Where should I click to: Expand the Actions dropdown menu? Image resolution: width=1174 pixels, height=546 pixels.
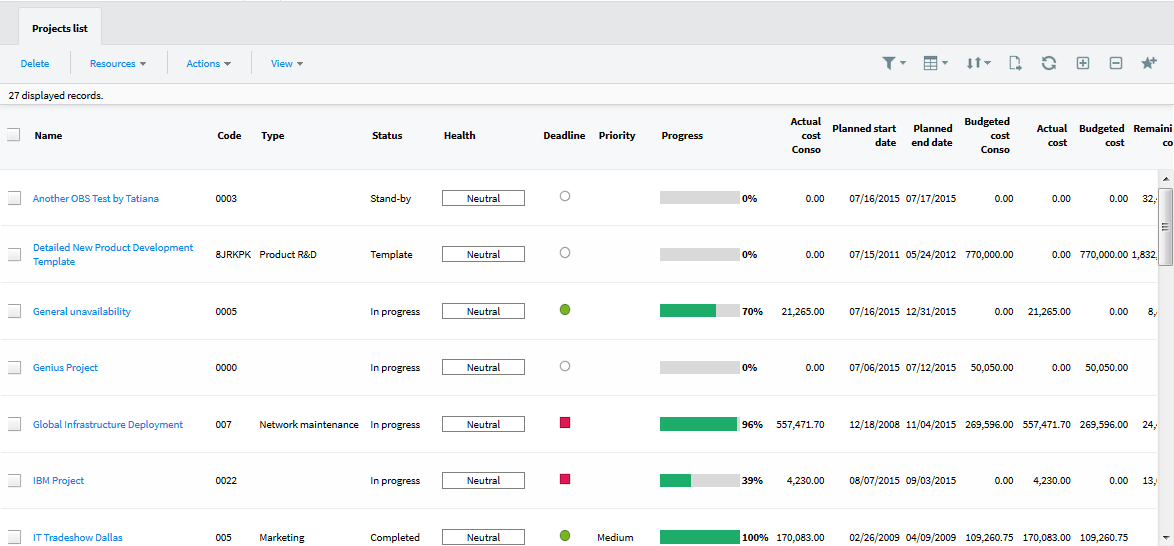coord(208,64)
